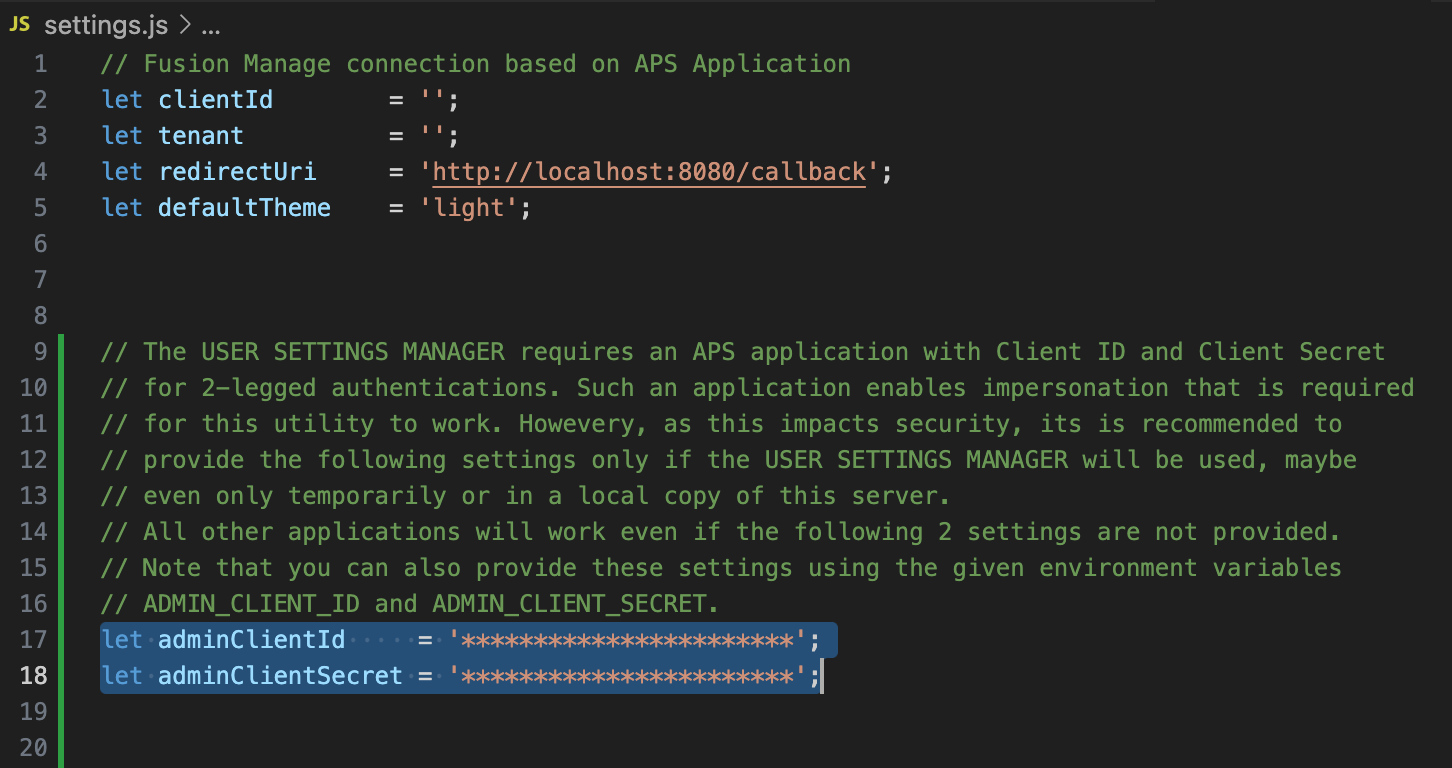The image size is (1452, 768).
Task: Click the masked adminClientSecret value string
Action: [x=627, y=676]
